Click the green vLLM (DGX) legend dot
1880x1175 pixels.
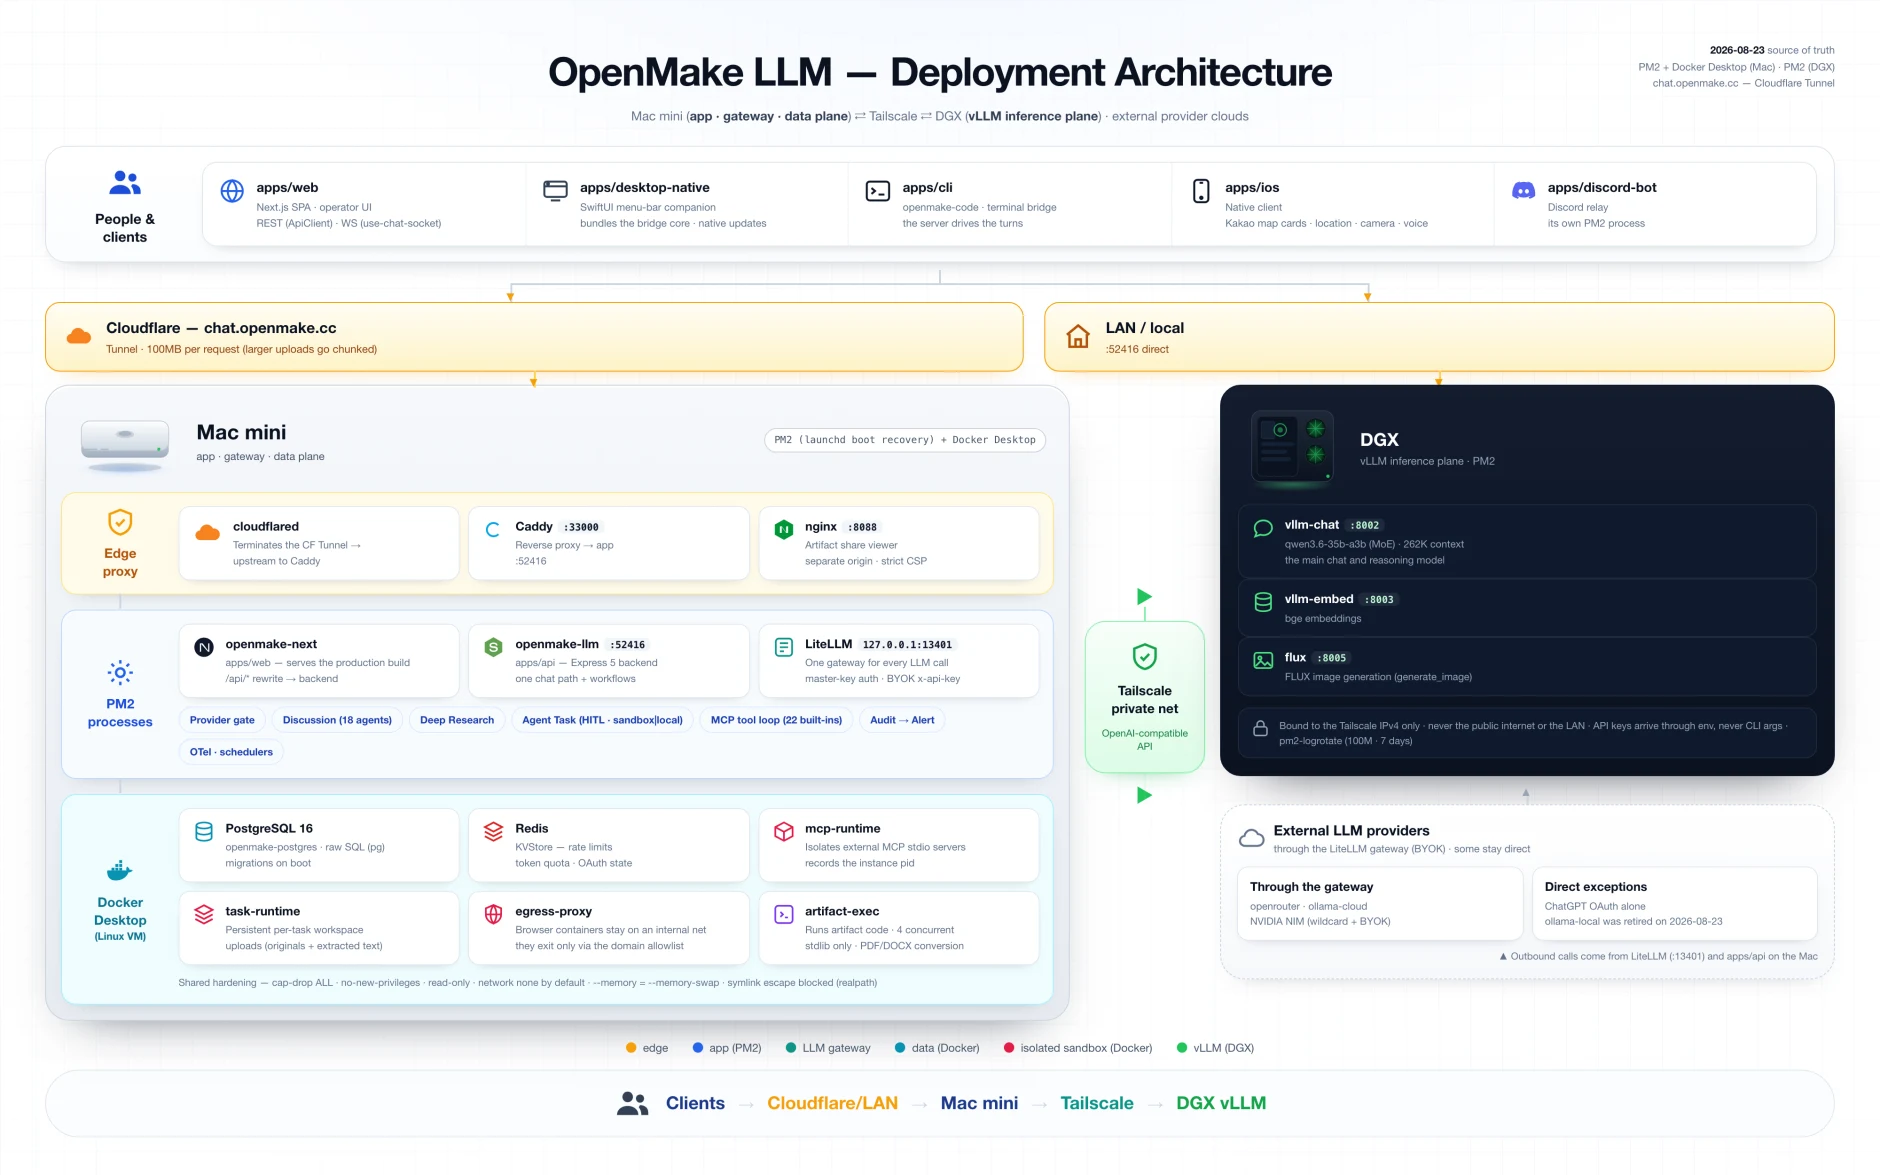[1182, 1048]
